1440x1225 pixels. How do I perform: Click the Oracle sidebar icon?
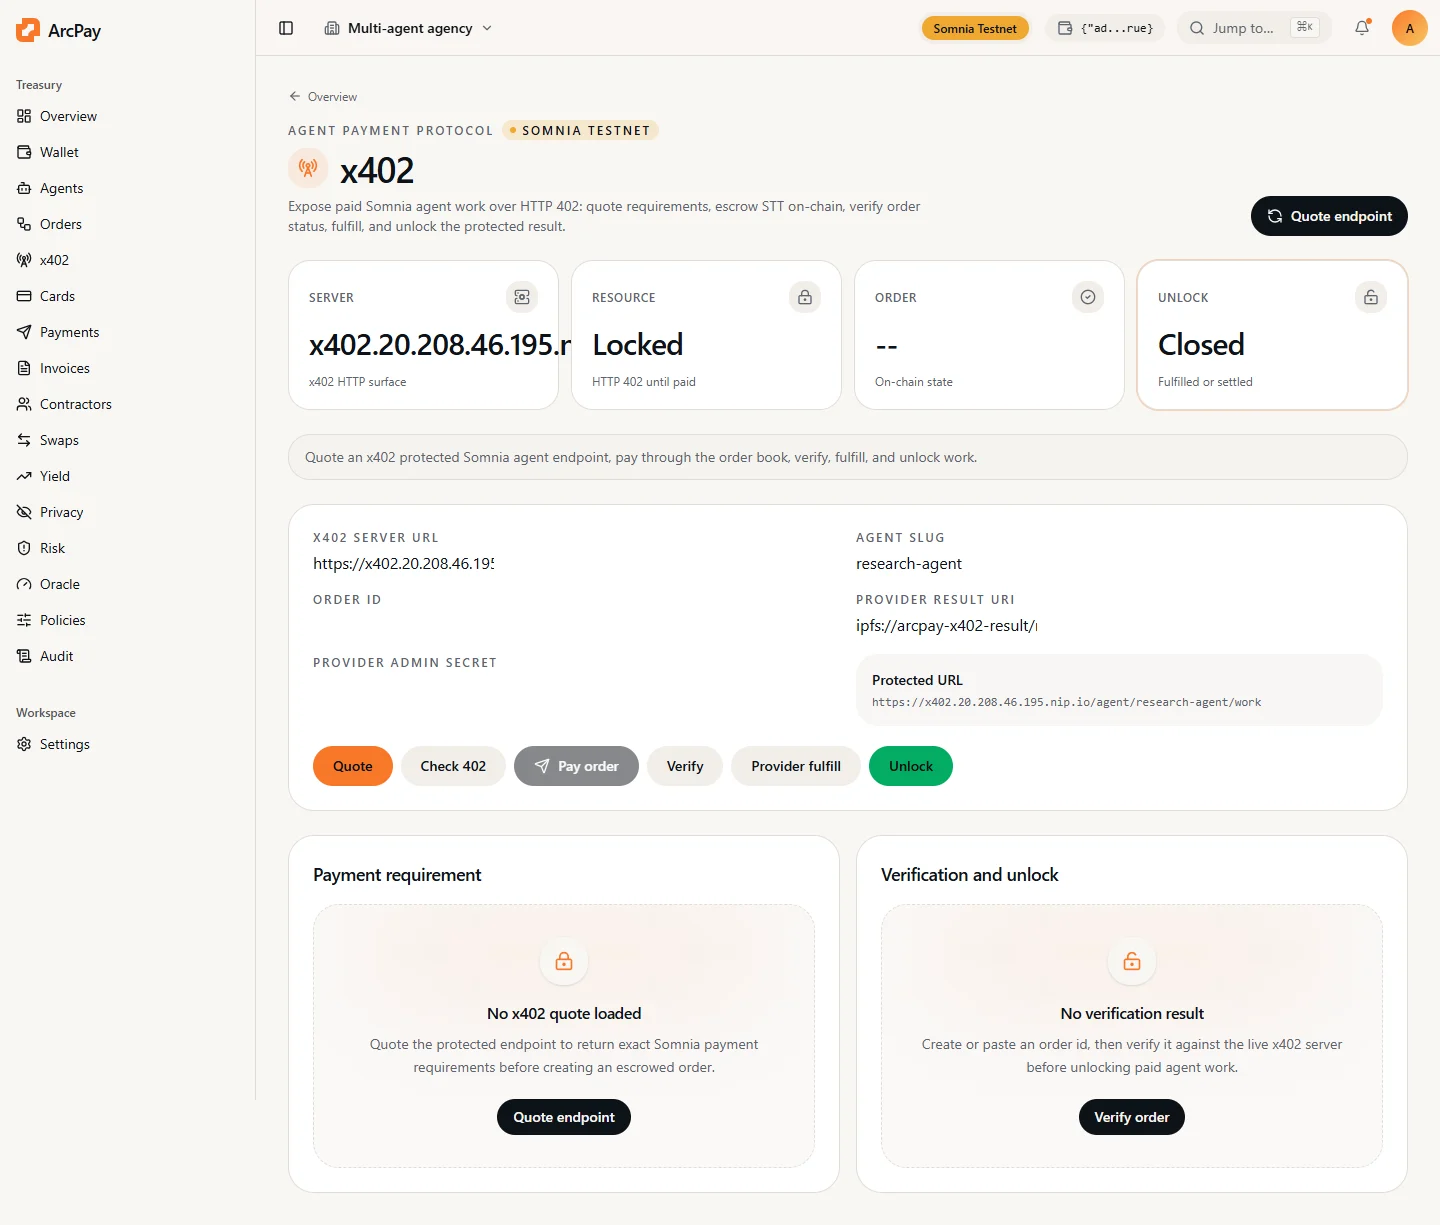pos(24,584)
